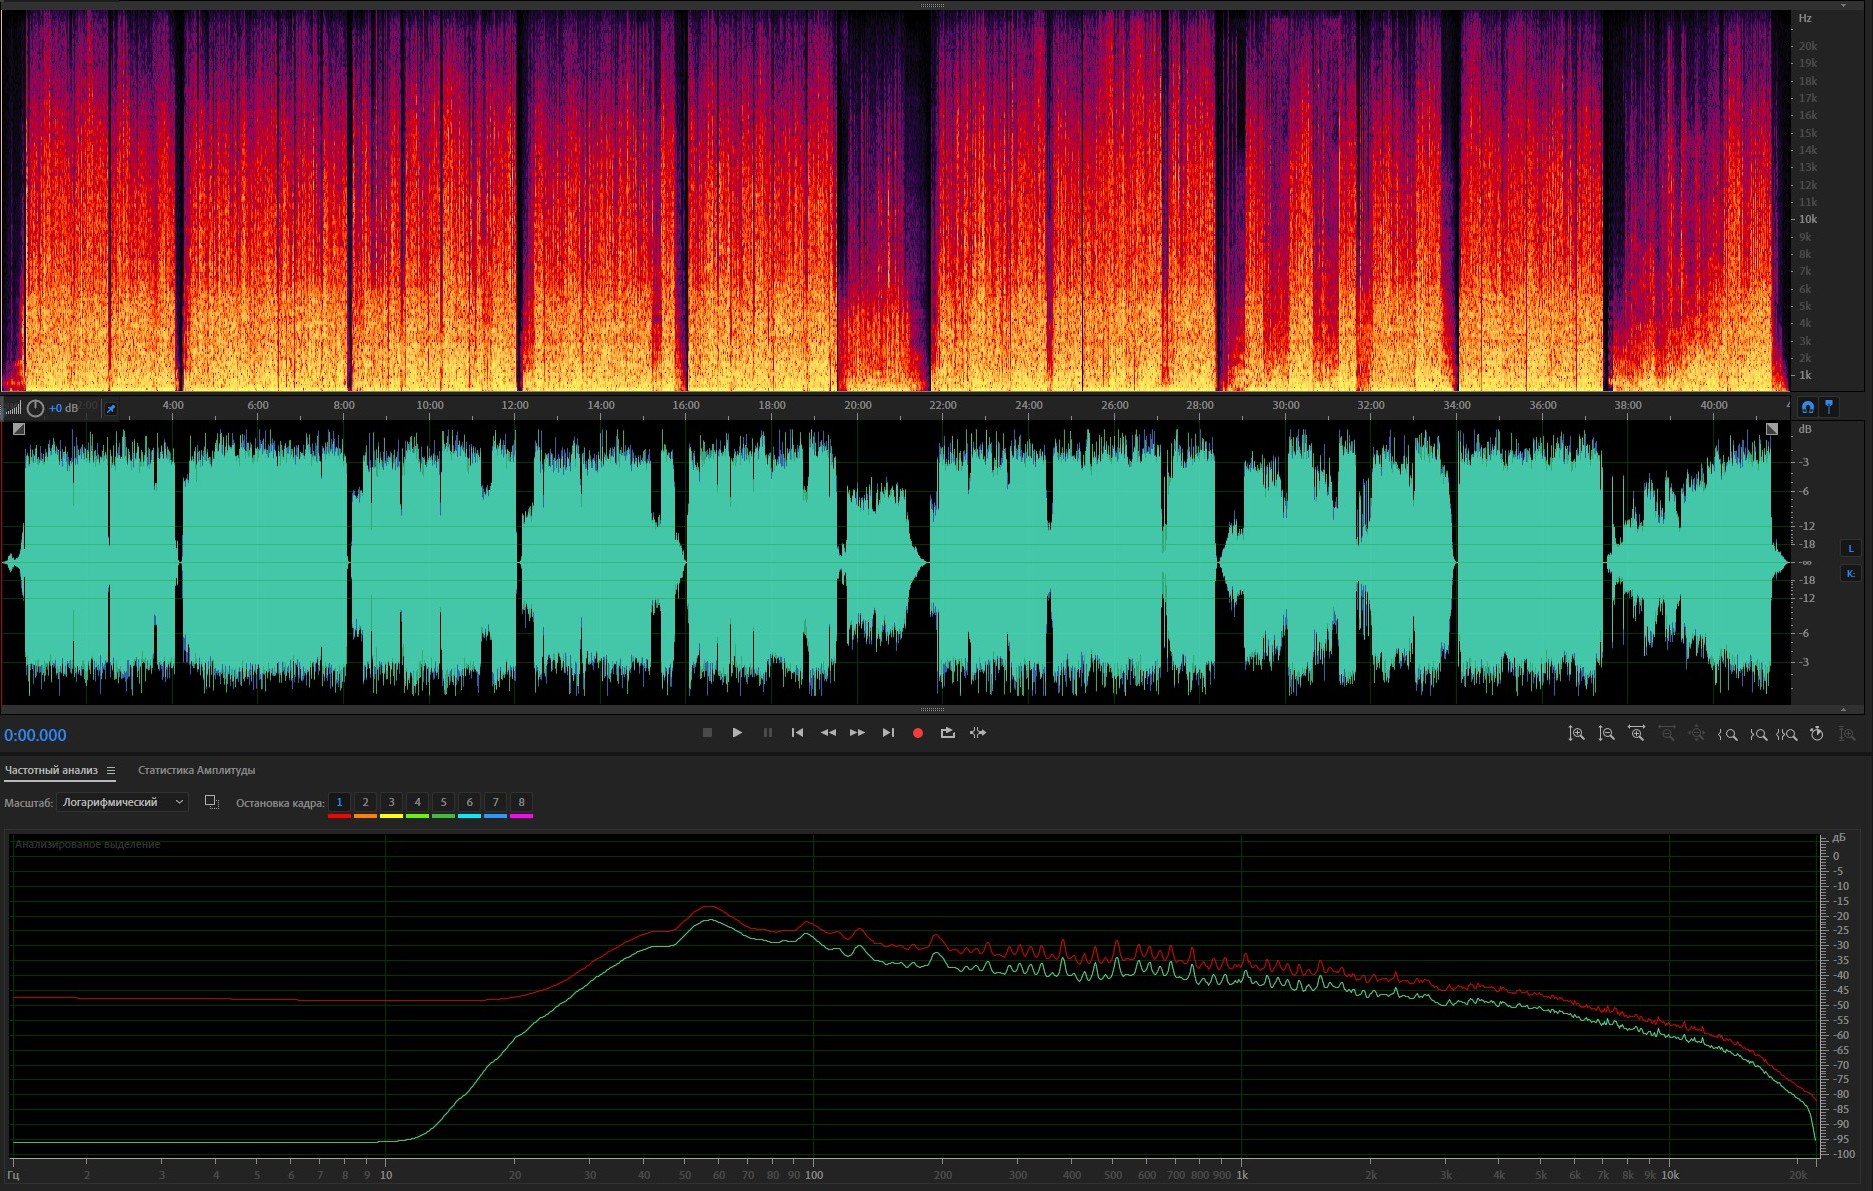This screenshot has width=1873, height=1191.
Task: Click the Hz label on the spectral scale
Action: click(x=1805, y=18)
